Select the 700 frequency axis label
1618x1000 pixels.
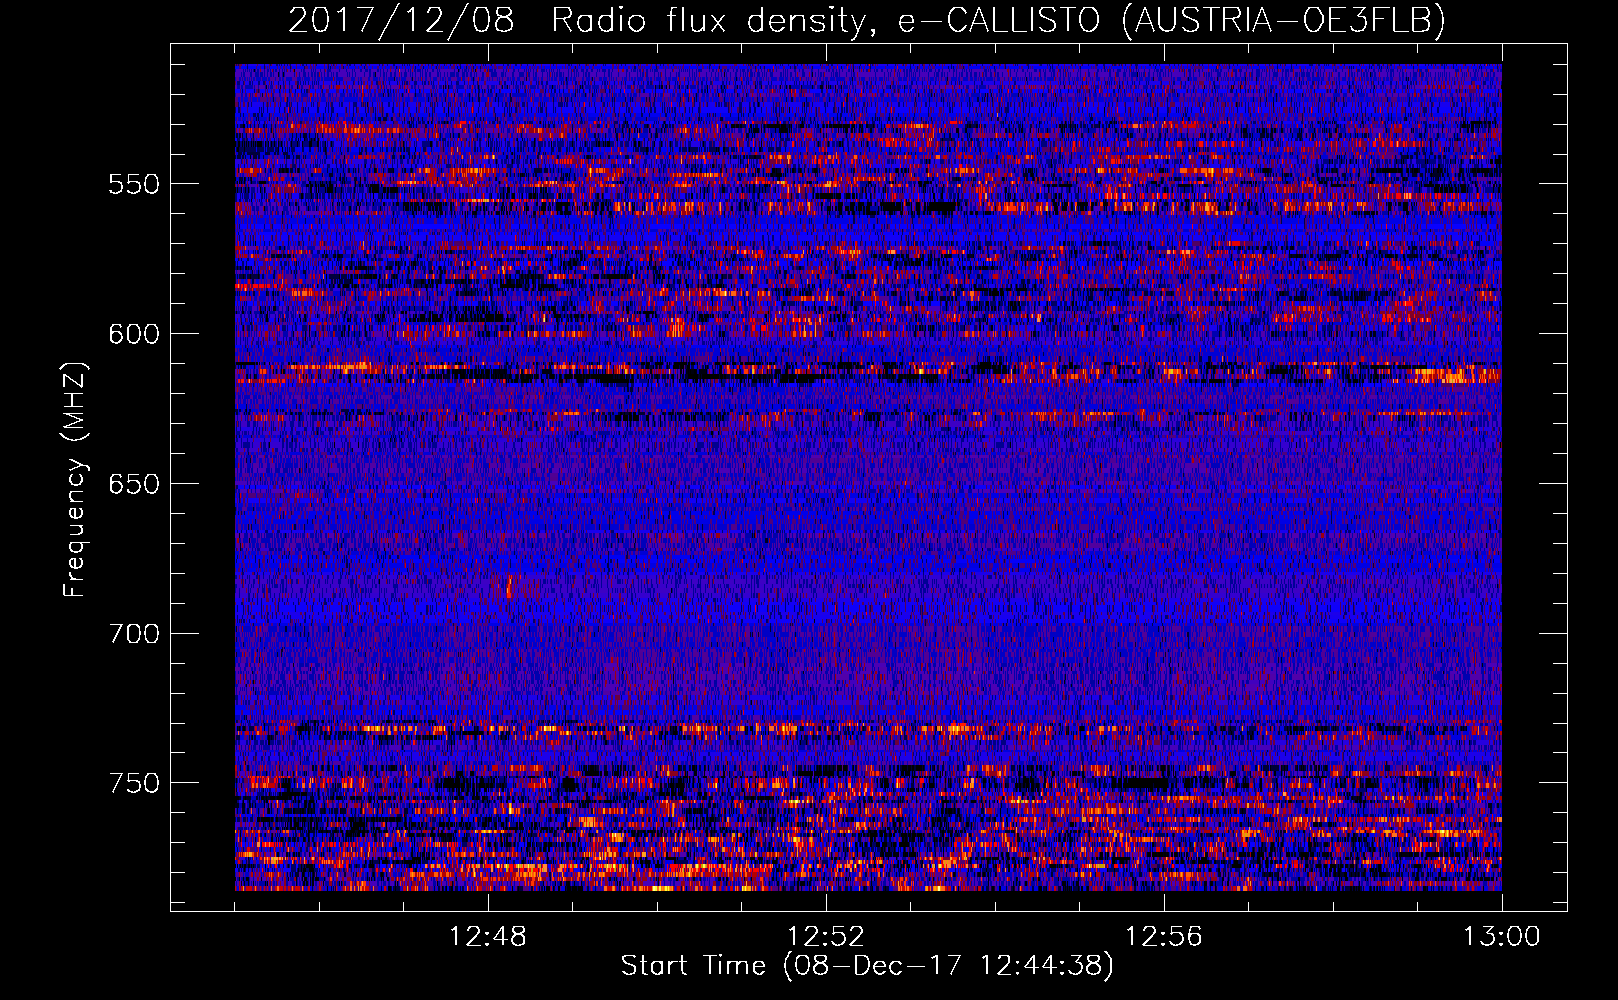click(x=134, y=633)
